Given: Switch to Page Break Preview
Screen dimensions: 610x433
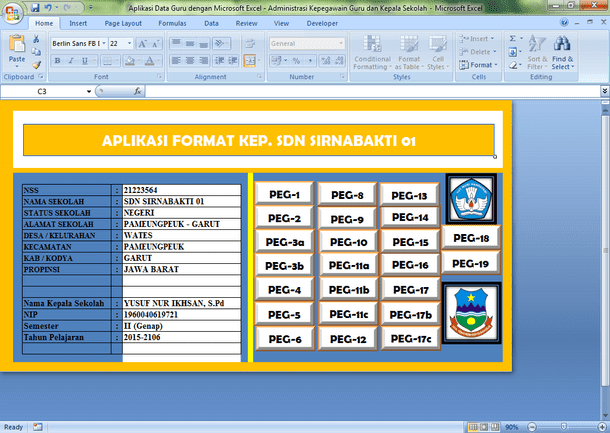Looking at the screenshot, I should pos(495,427).
